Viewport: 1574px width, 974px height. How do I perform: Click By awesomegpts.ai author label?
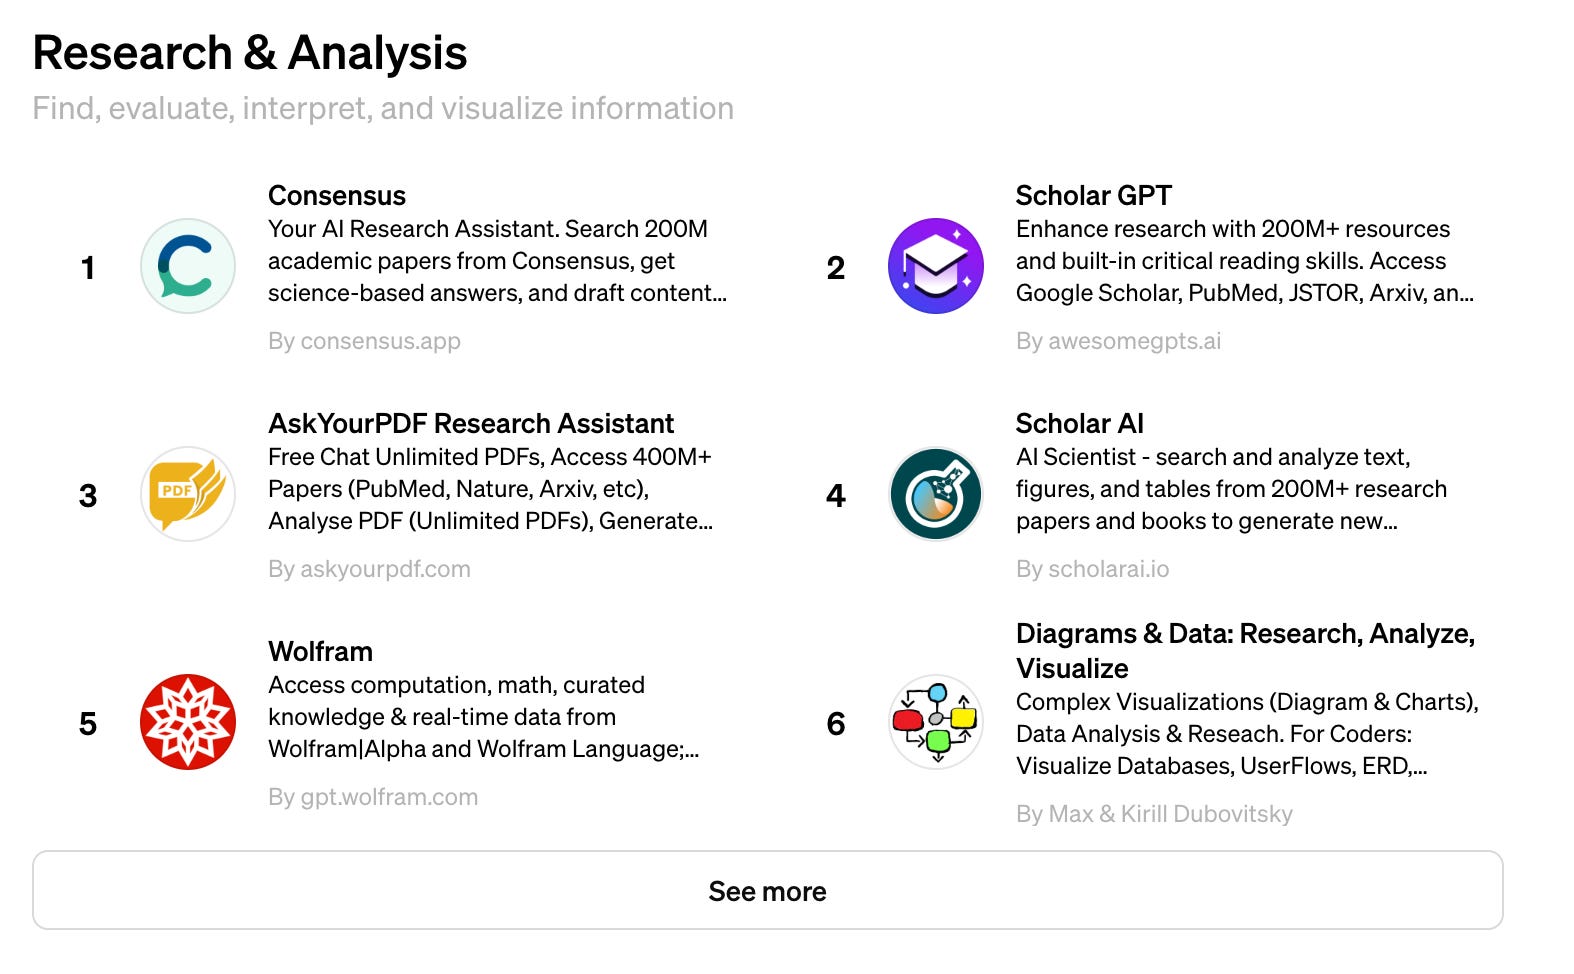pyautogui.click(x=1118, y=341)
